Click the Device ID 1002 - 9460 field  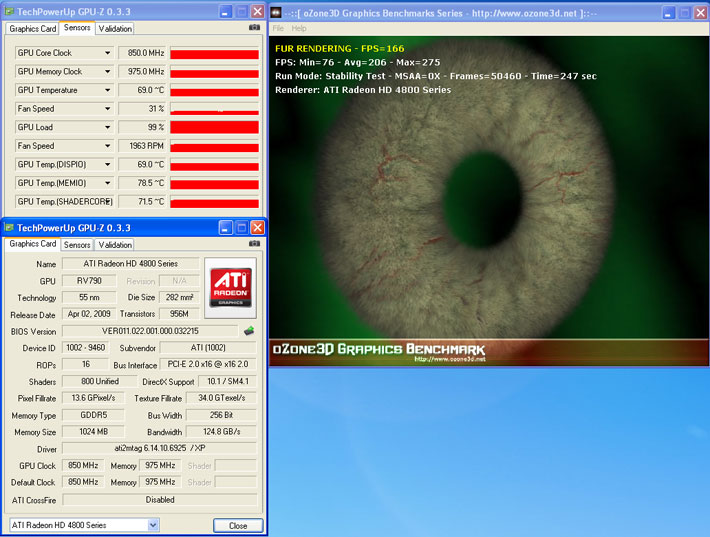tap(86, 348)
